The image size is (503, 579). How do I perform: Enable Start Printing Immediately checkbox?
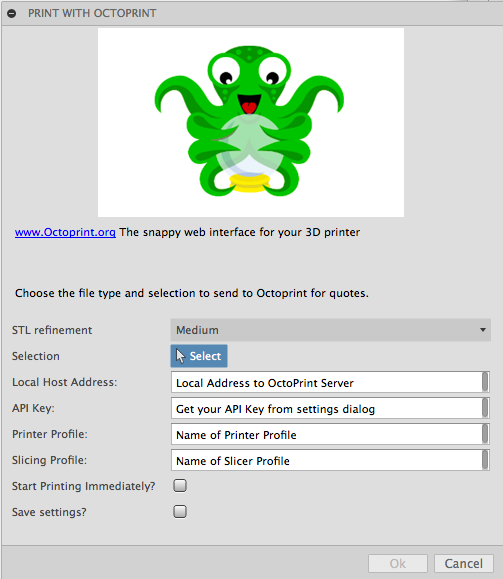tap(180, 486)
